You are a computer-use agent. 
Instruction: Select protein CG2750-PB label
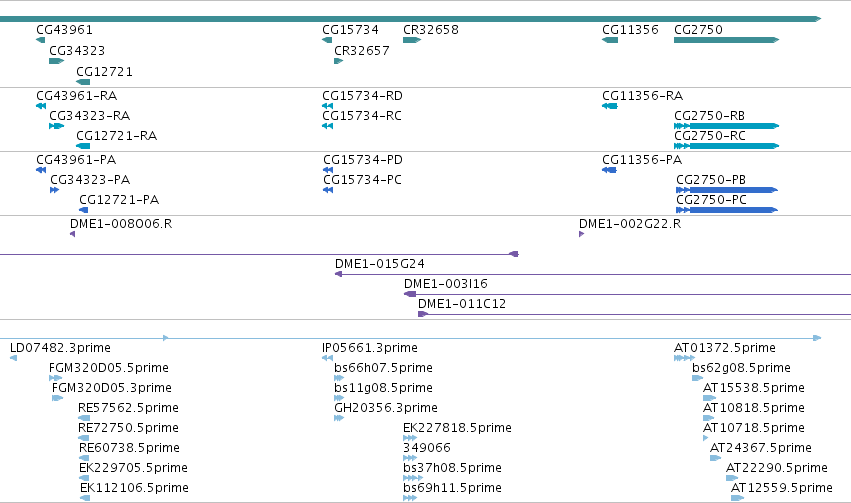(711, 180)
